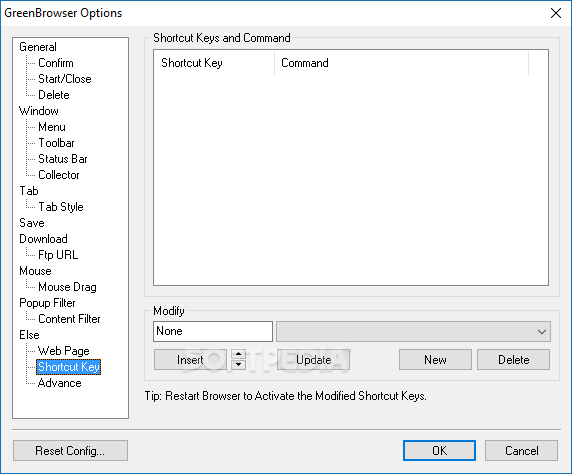The height and width of the screenshot is (474, 572).
Task: Select the Toolbar tree item
Action: 56,143
